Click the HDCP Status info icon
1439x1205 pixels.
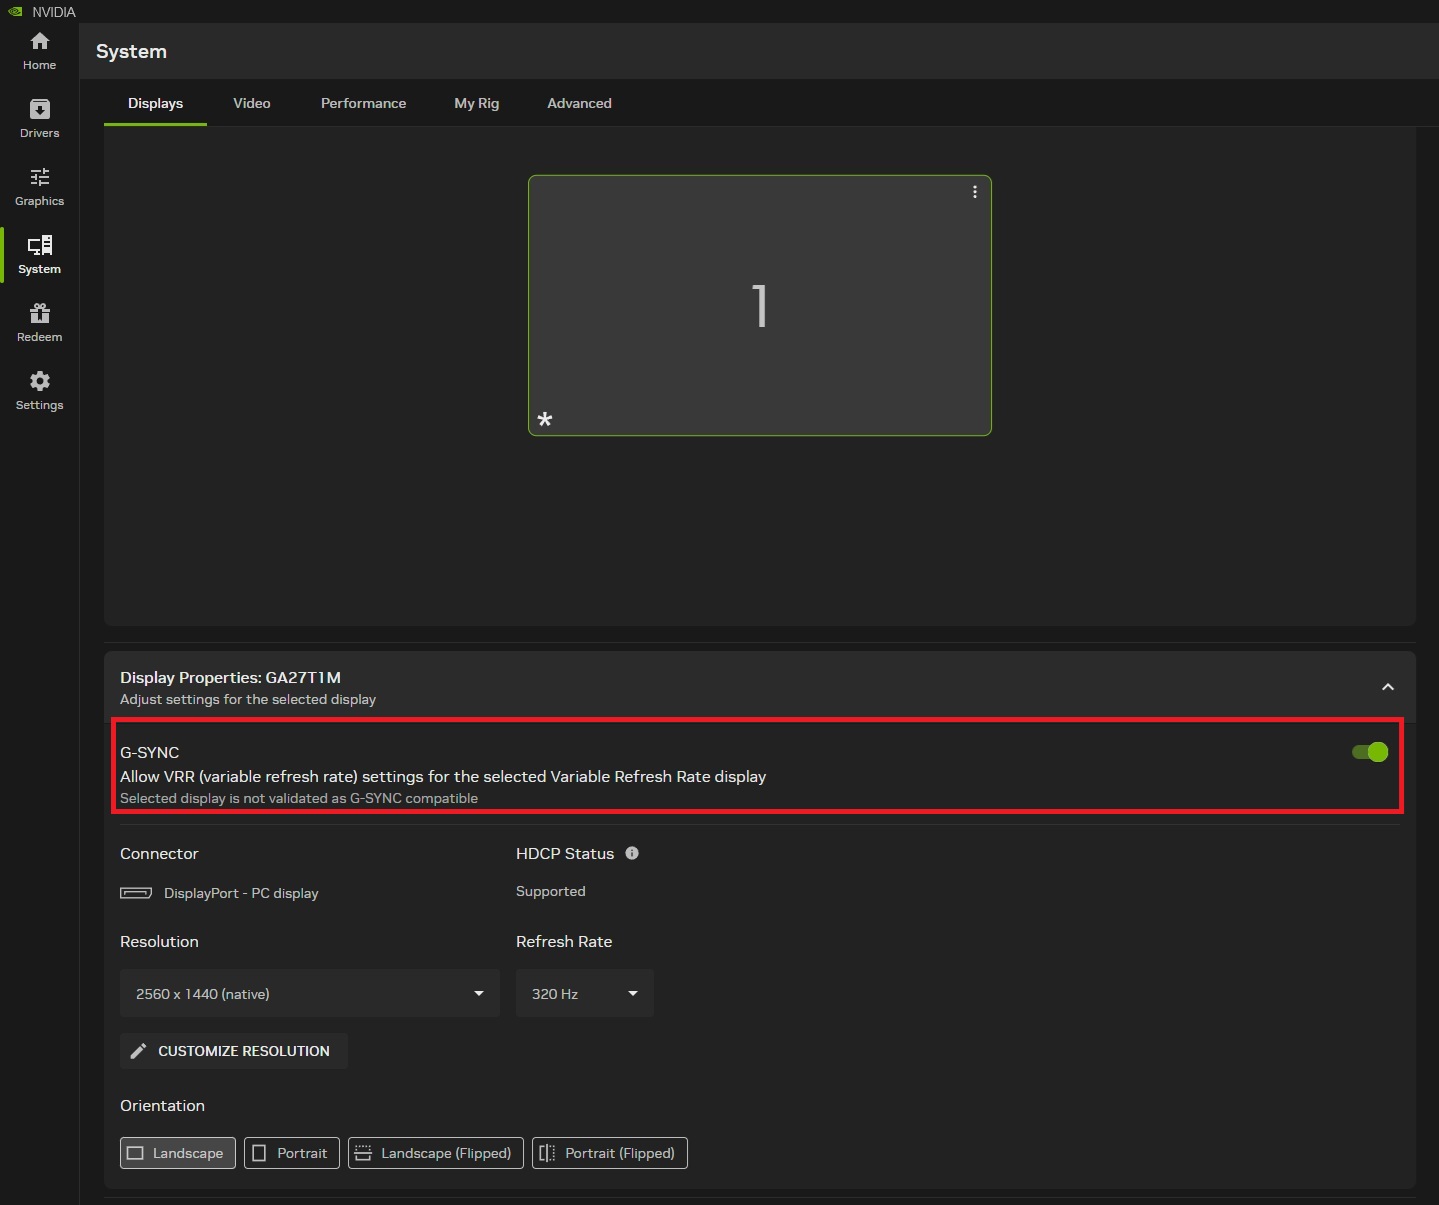tap(632, 853)
